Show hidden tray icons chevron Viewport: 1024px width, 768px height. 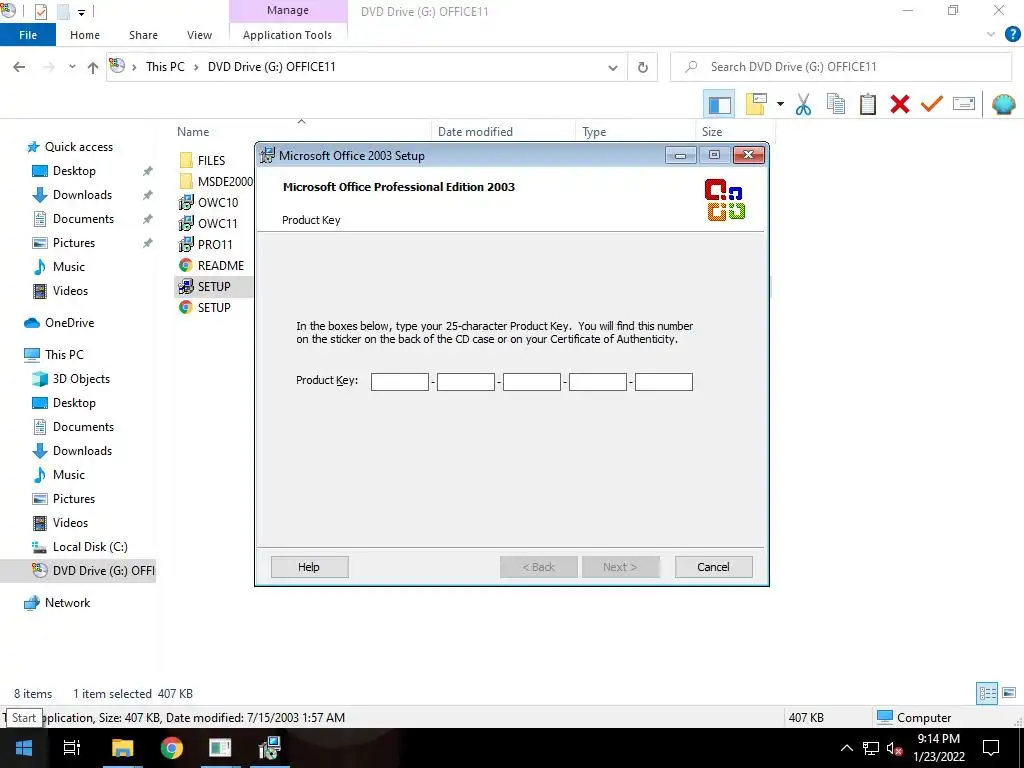[x=846, y=748]
